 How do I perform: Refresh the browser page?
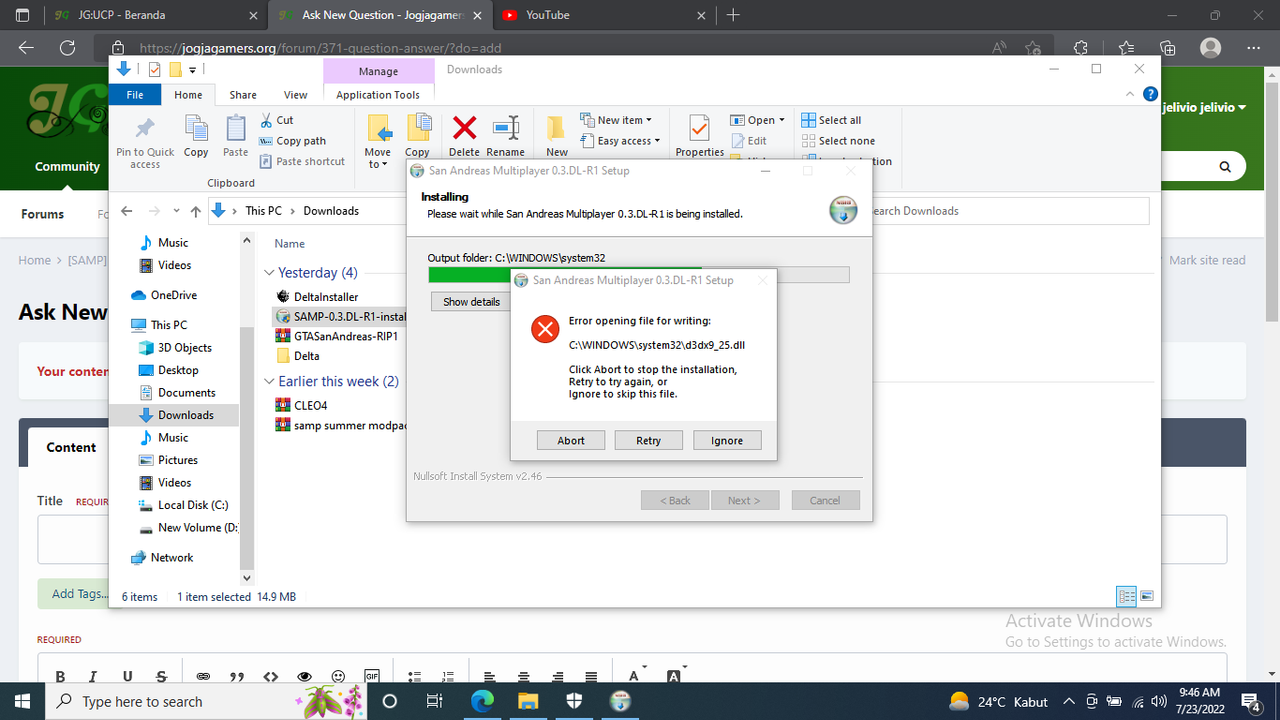click(x=67, y=47)
